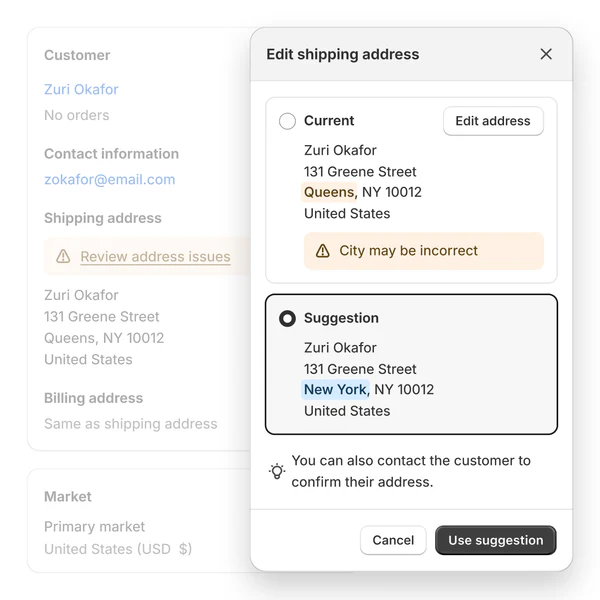Click the highlighted New York city text
Viewport: 600px width, 600px height.
point(335,389)
